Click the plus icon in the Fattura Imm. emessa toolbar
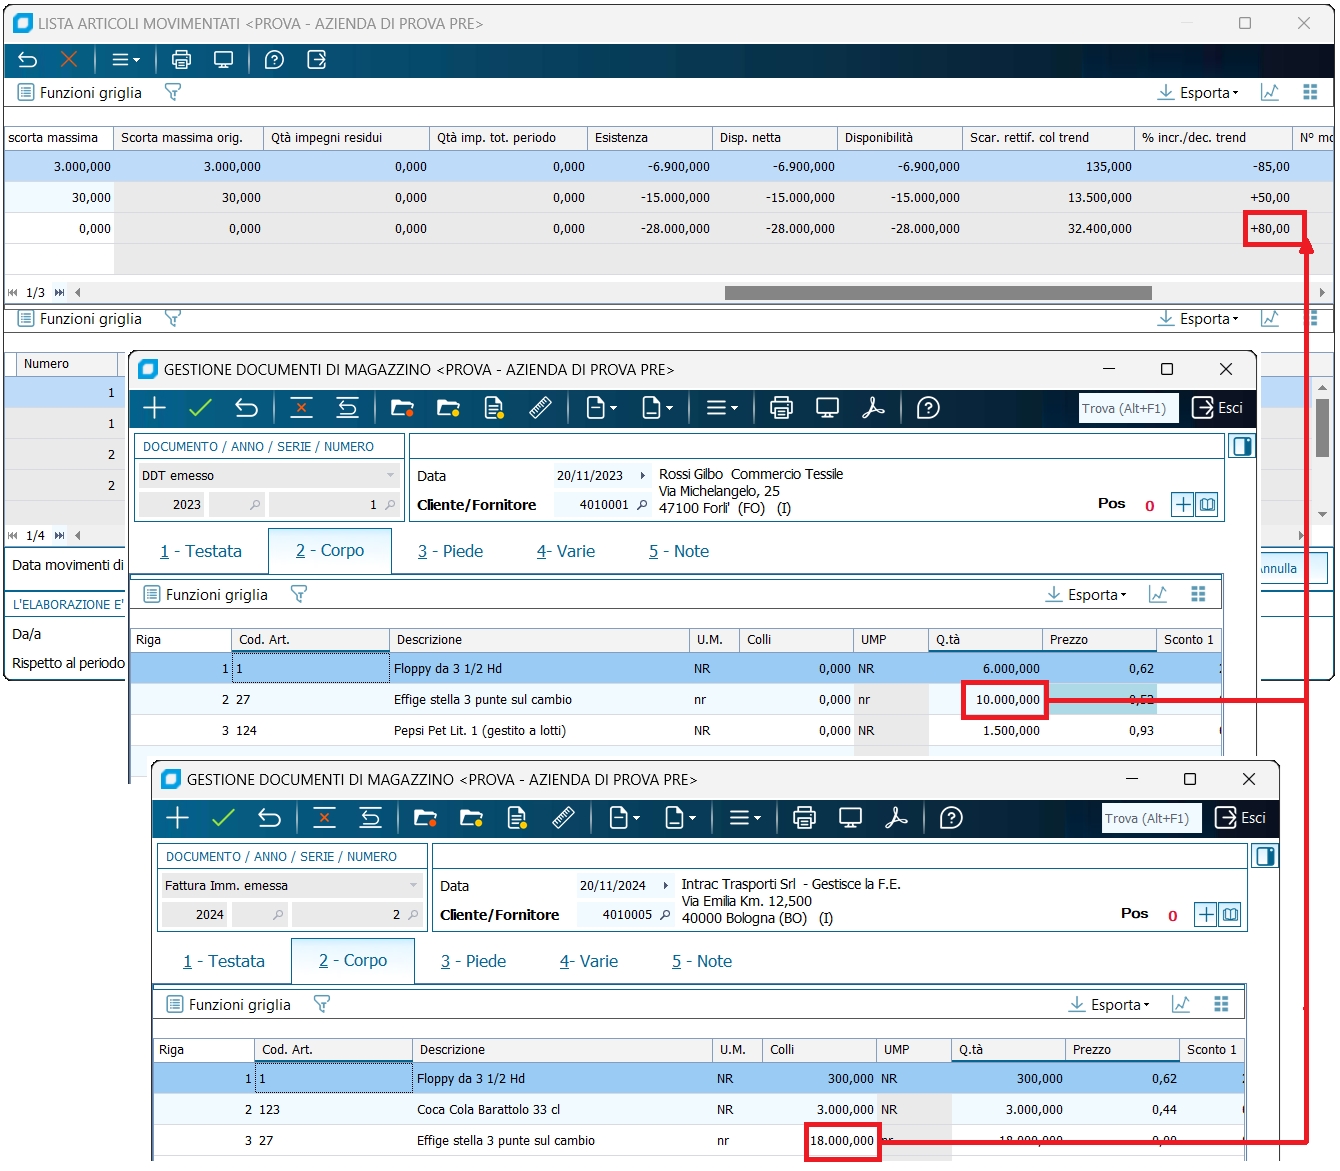 pyautogui.click(x=178, y=818)
